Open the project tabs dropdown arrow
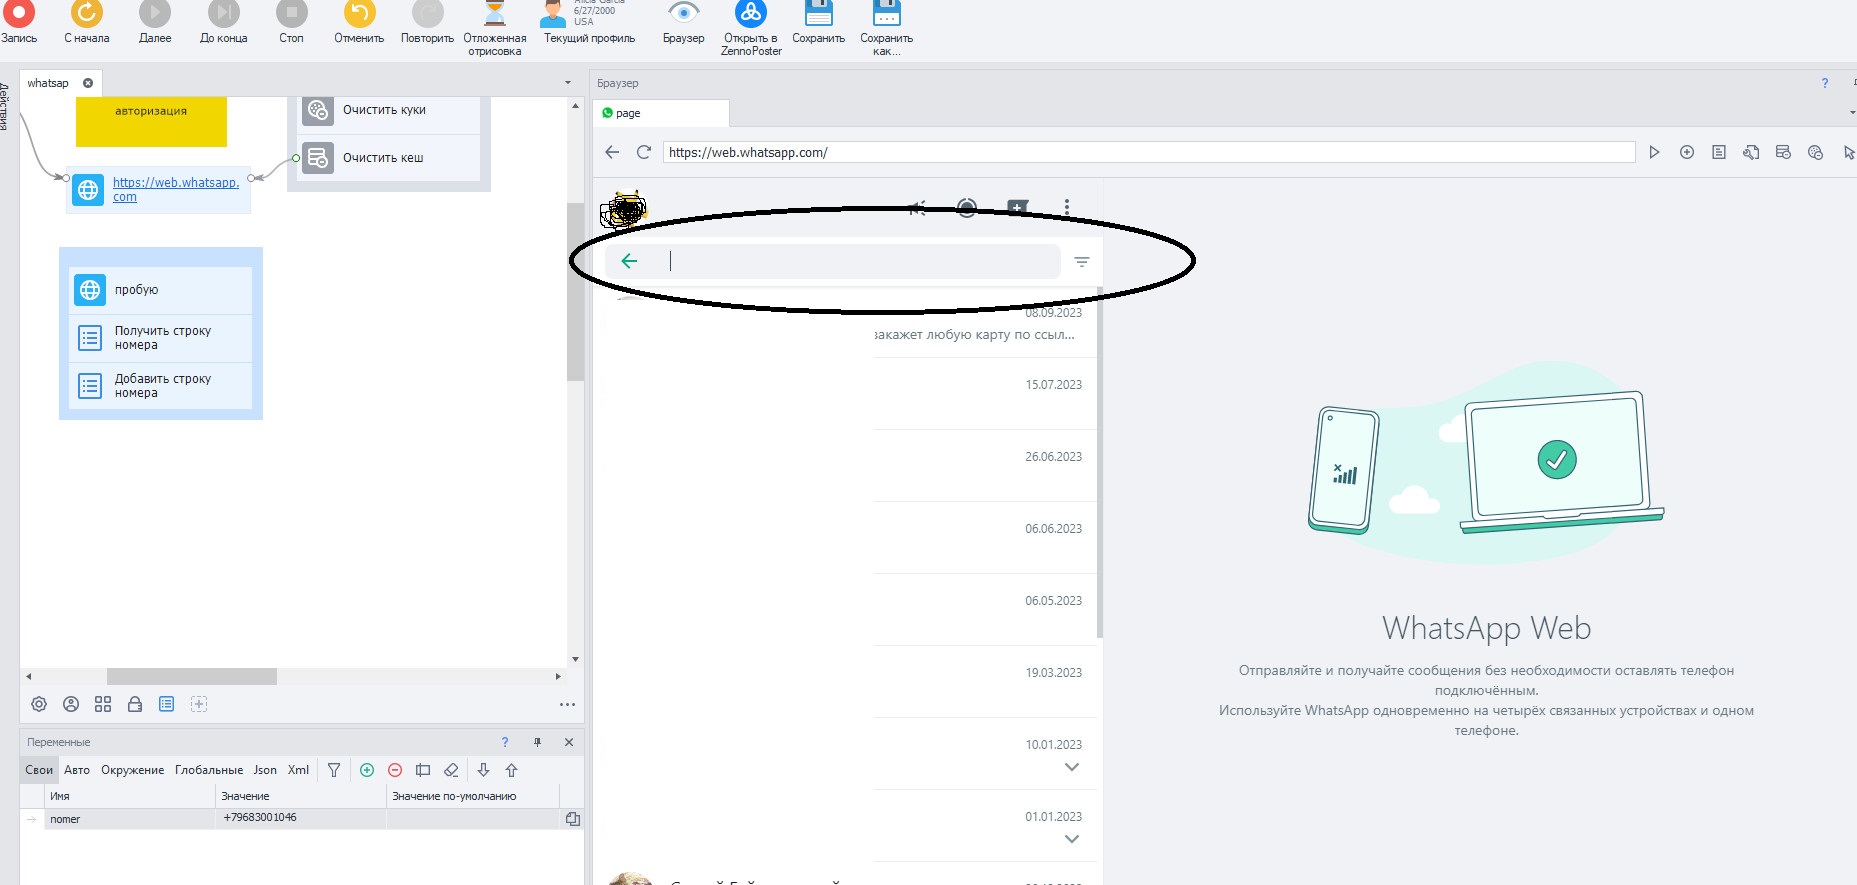This screenshot has width=1857, height=885. click(568, 83)
